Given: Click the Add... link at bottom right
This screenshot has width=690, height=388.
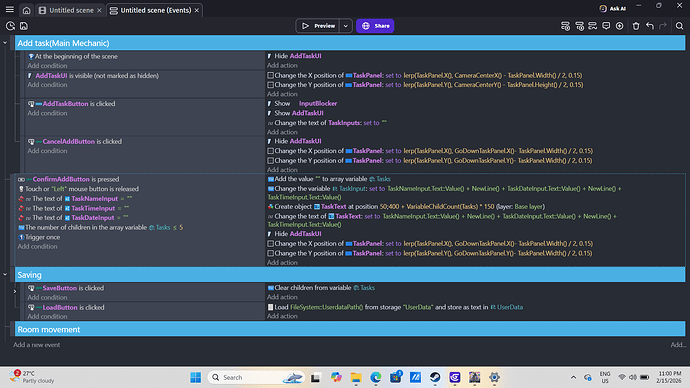Looking at the screenshot, I should 678,345.
